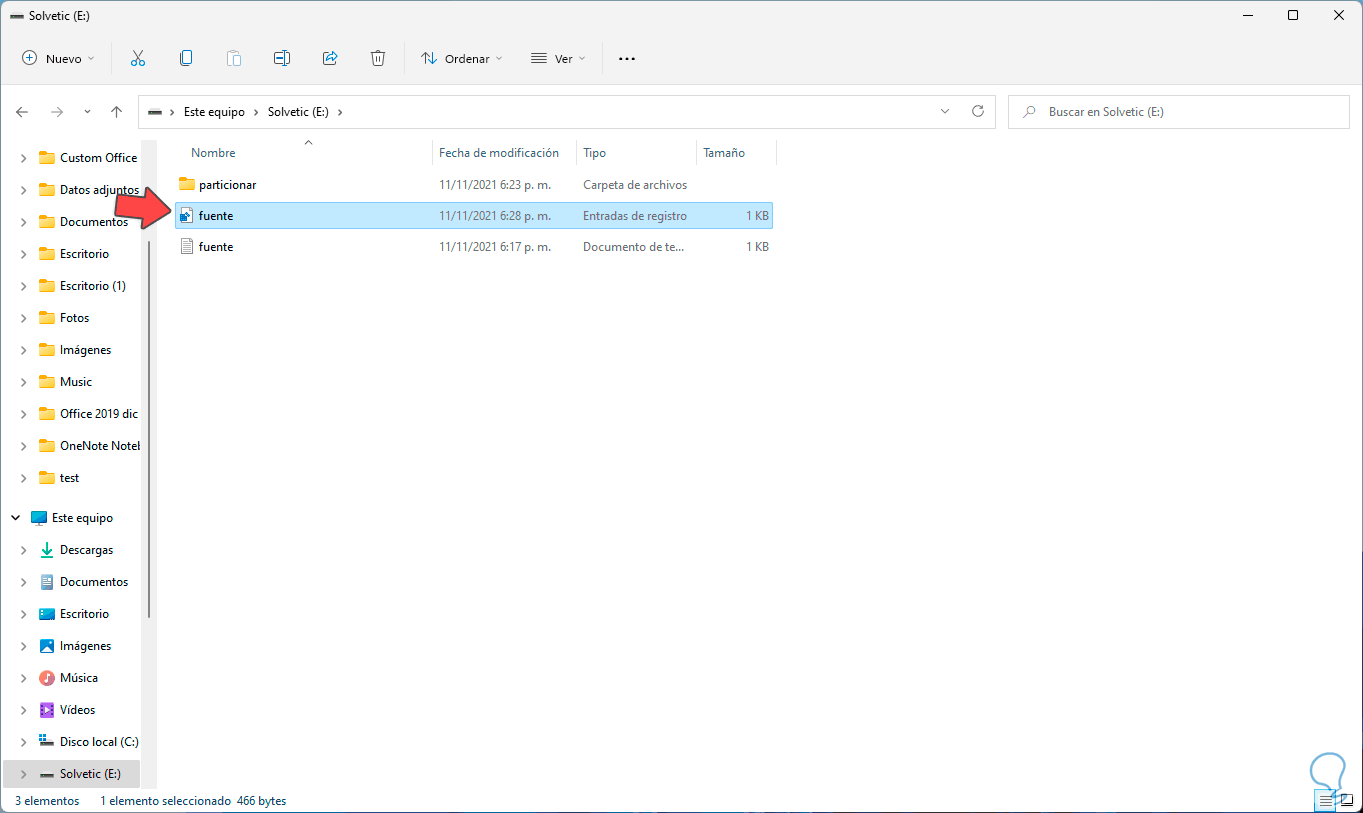The height and width of the screenshot is (813, 1363).
Task: Click the chevron after Este equipo in breadcrumb
Action: pyautogui.click(x=257, y=112)
